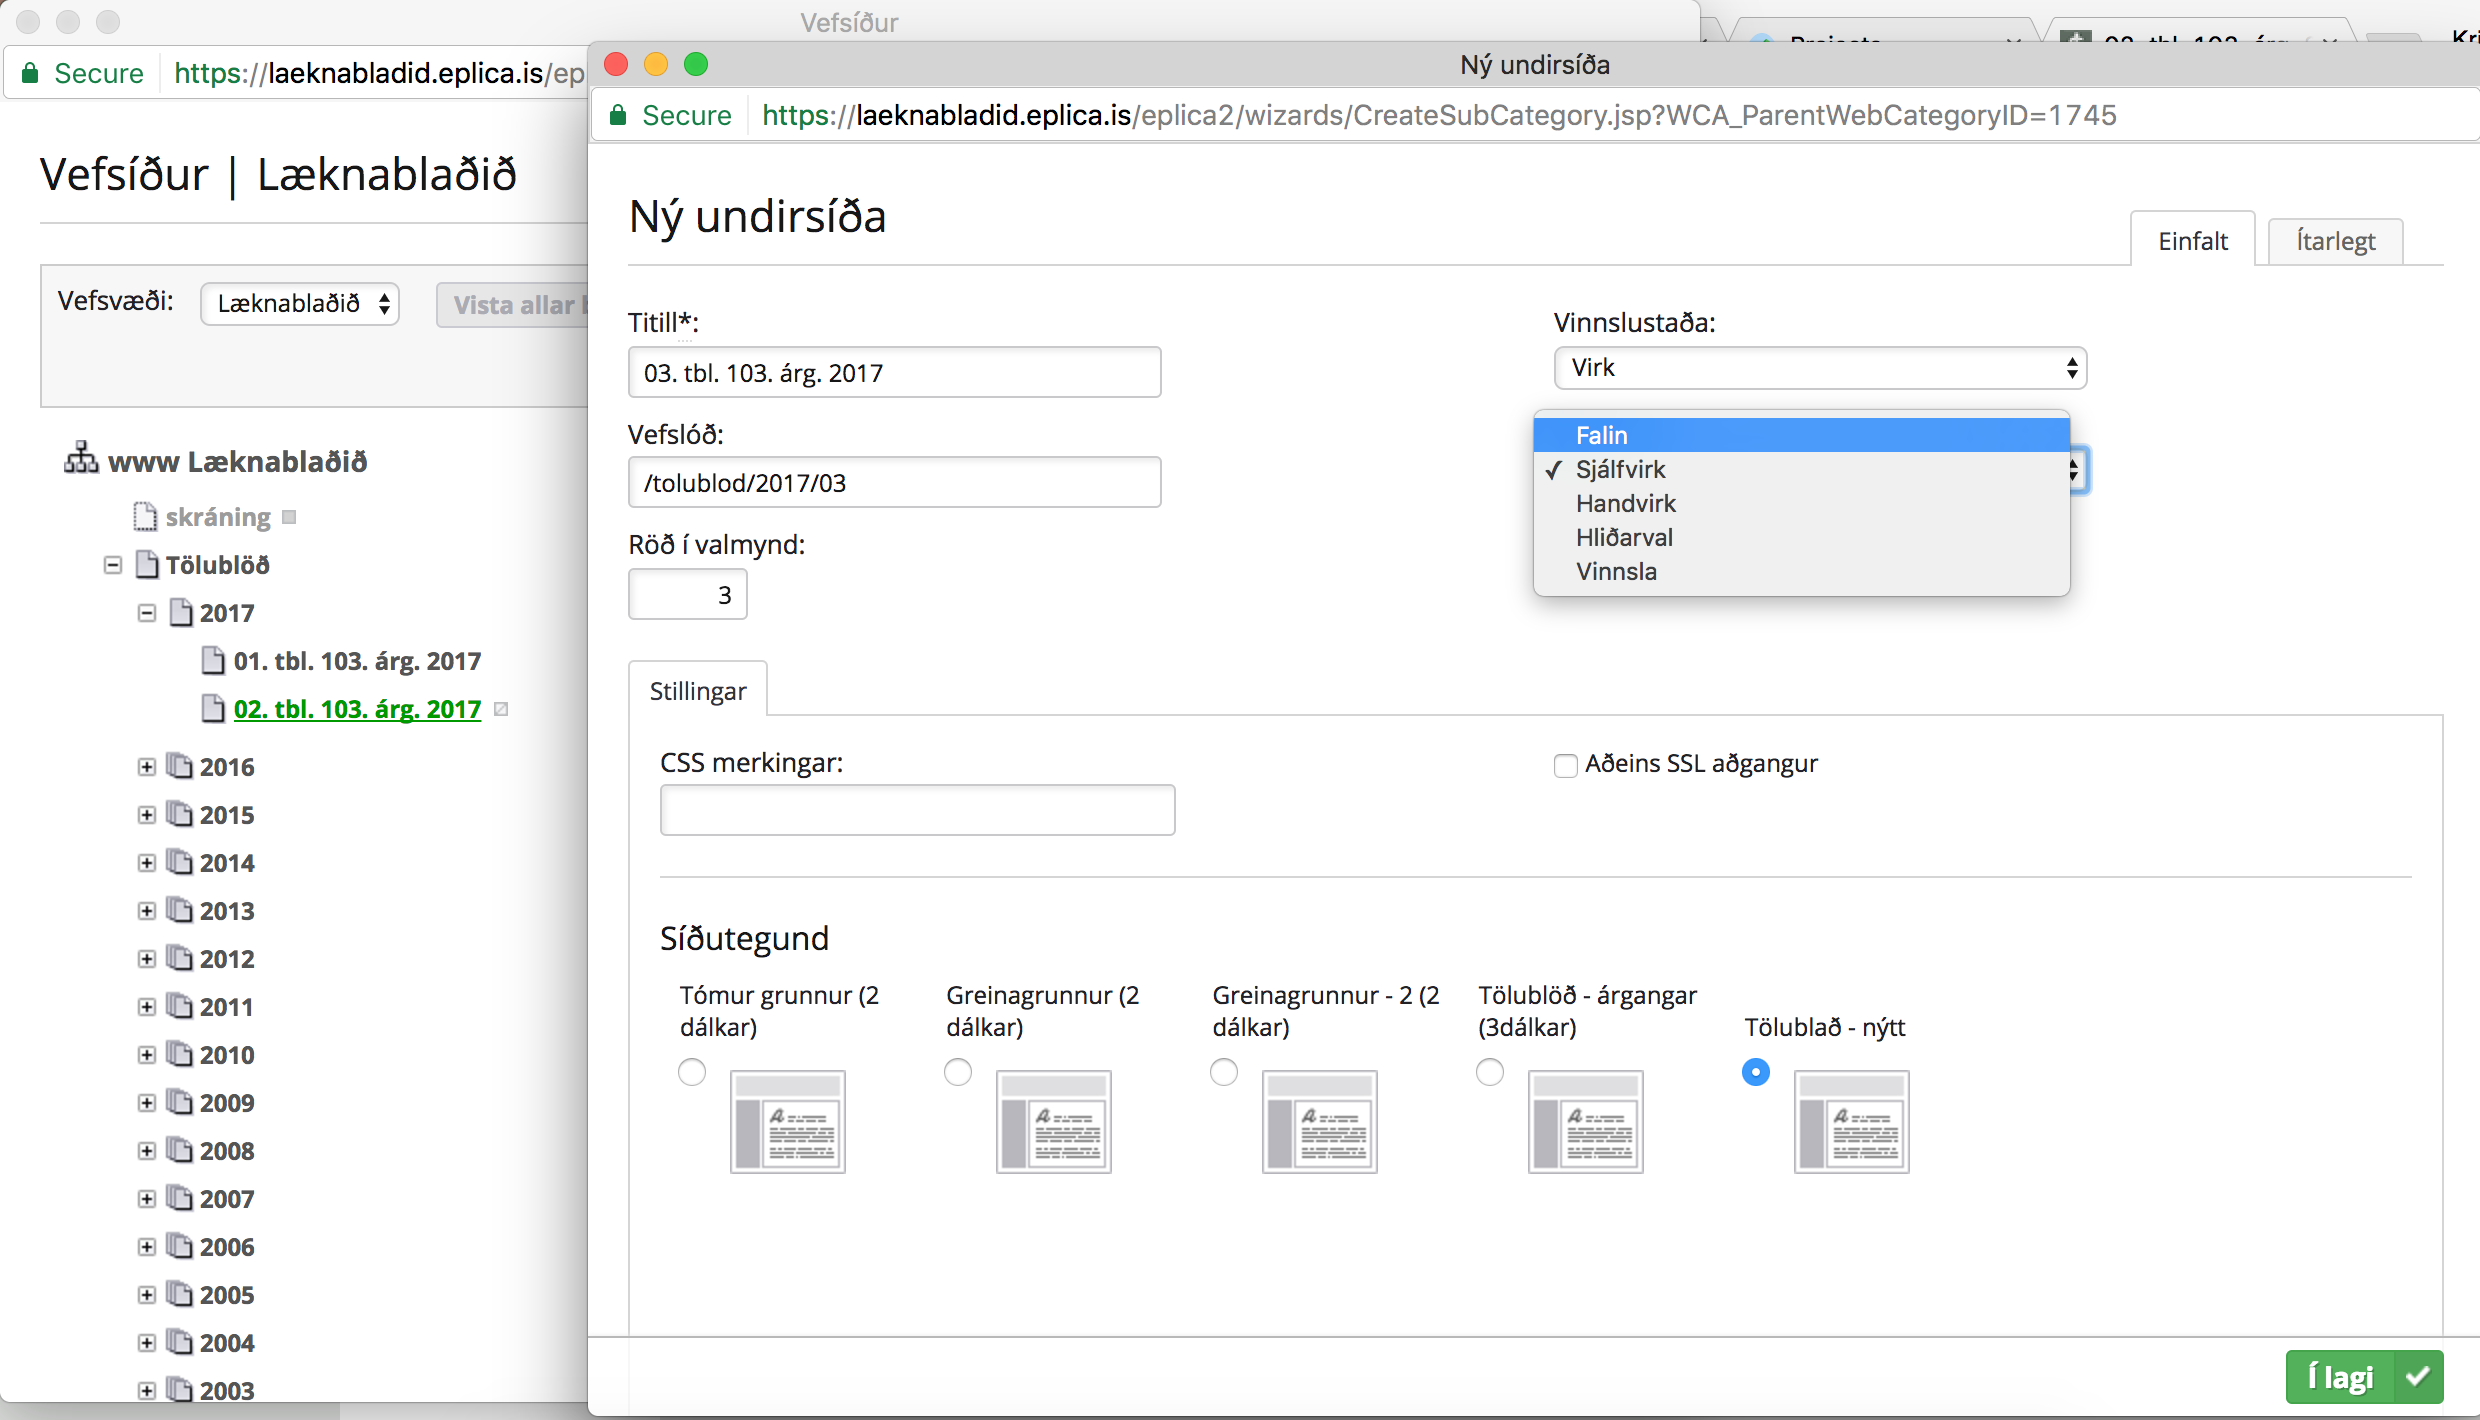Viewport: 2480px width, 1420px height.
Task: Click the sitemap icon beside www Læknablaðið
Action: click(x=81, y=459)
